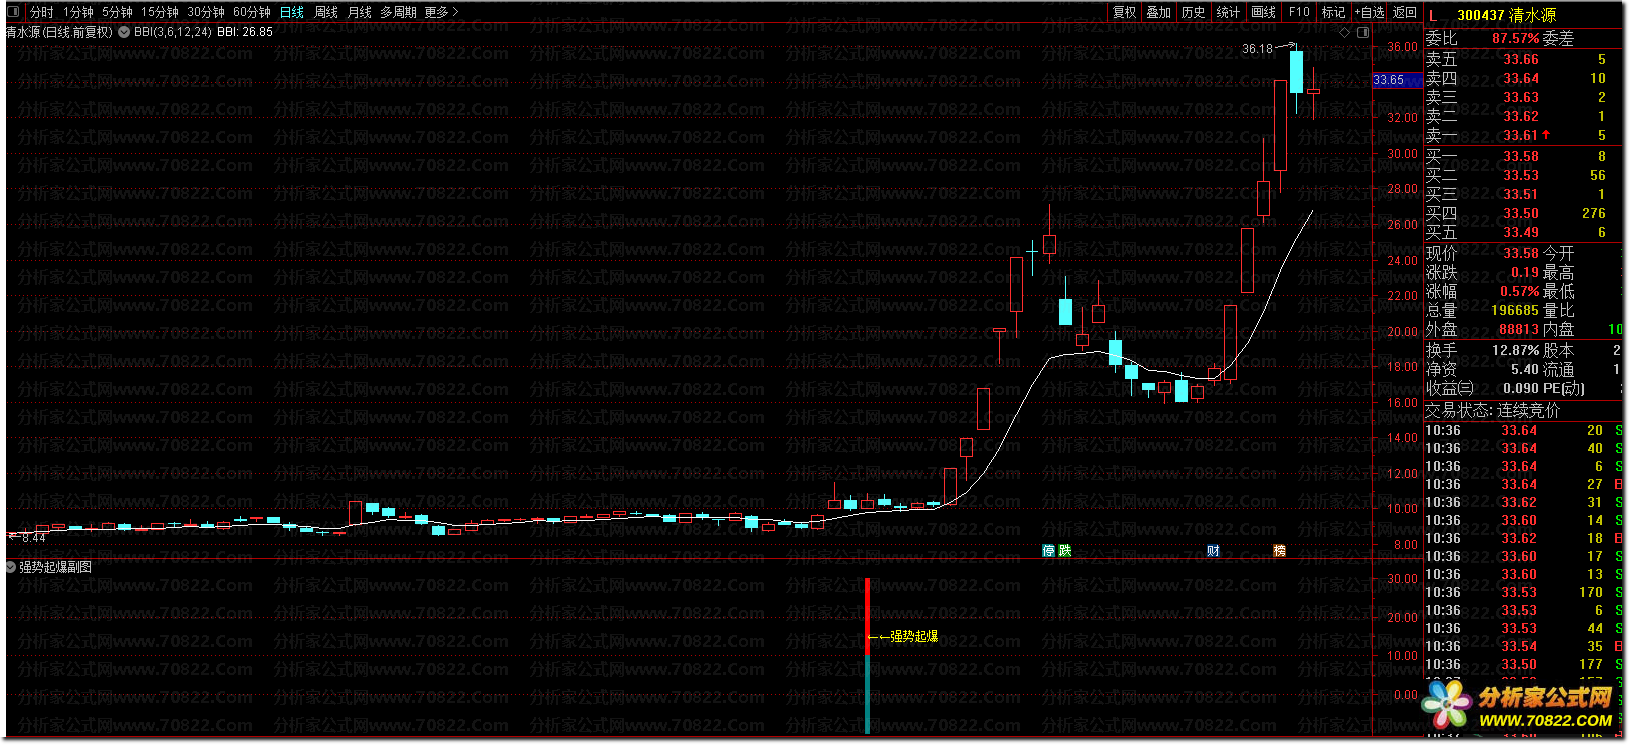Click the green 跌 event marker
This screenshot has height=745, width=1631.
1064,551
